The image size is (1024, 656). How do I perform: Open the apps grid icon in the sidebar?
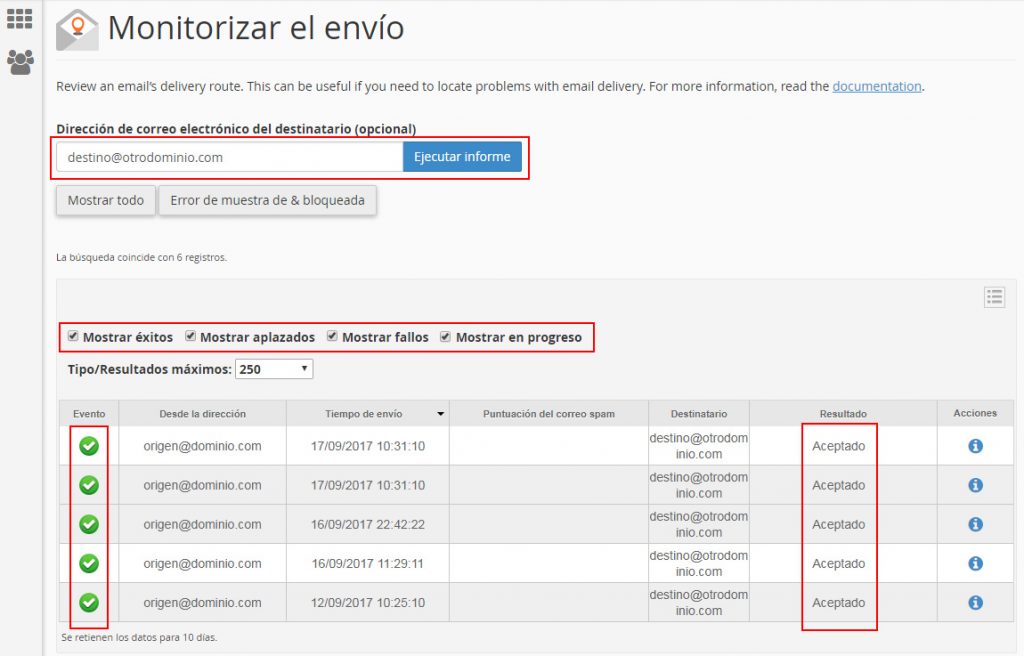tap(18, 18)
